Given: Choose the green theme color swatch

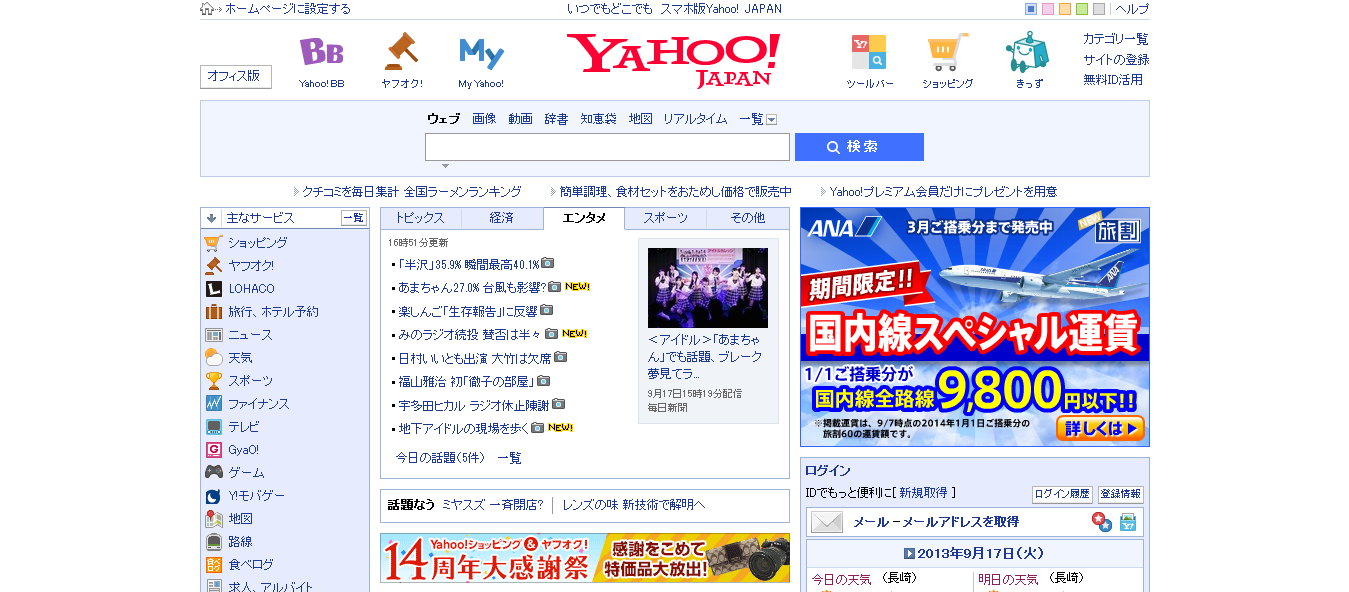Looking at the screenshot, I should click(x=1082, y=9).
